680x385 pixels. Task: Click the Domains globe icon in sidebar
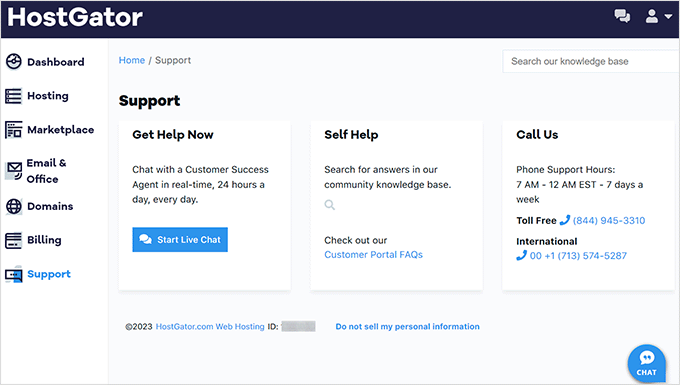coord(13,206)
